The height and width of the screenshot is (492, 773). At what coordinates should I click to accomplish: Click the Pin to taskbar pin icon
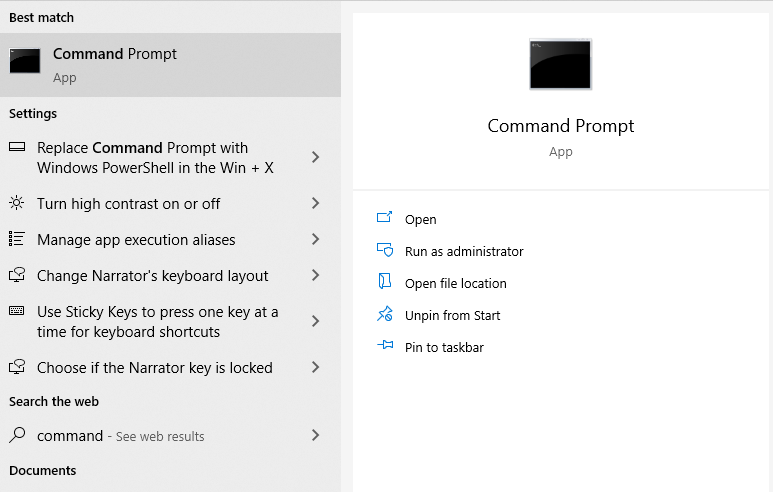[384, 347]
